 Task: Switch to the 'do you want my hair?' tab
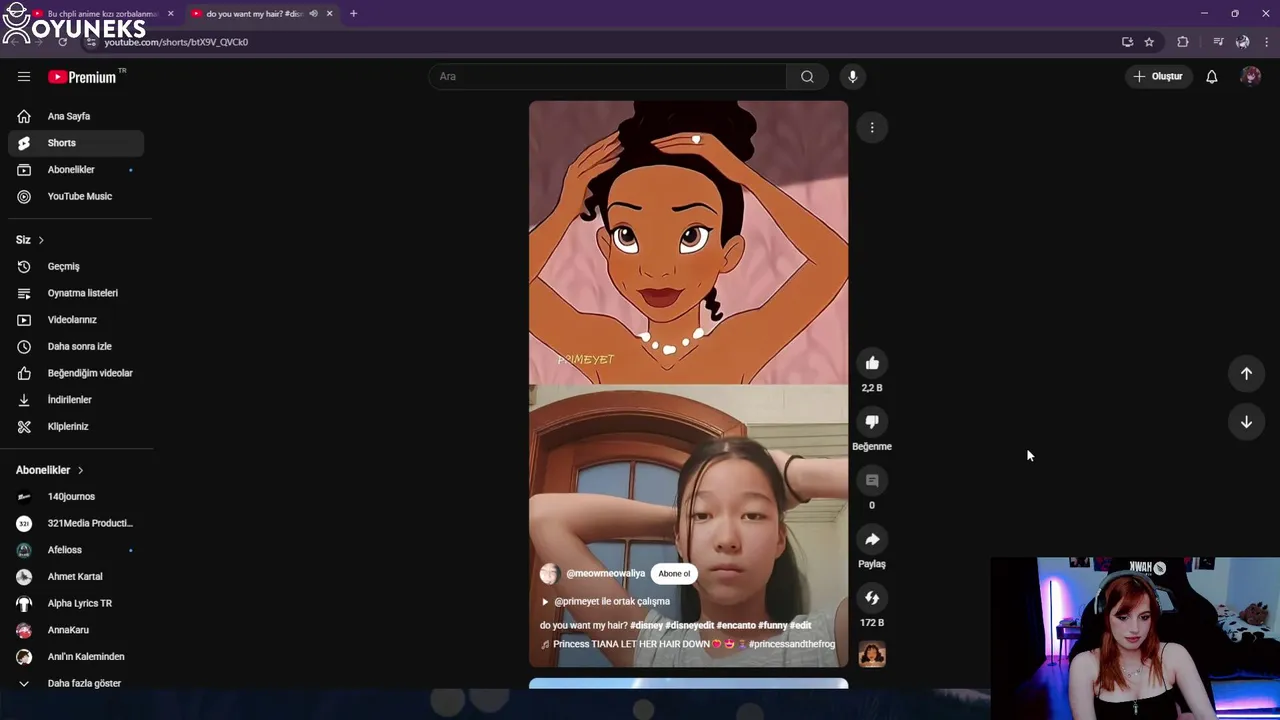point(255,14)
